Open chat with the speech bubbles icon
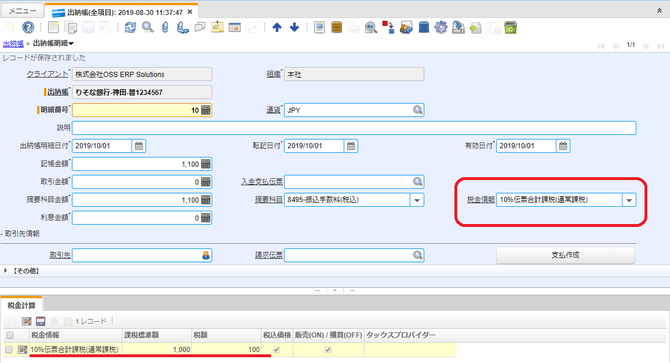 coord(200,28)
